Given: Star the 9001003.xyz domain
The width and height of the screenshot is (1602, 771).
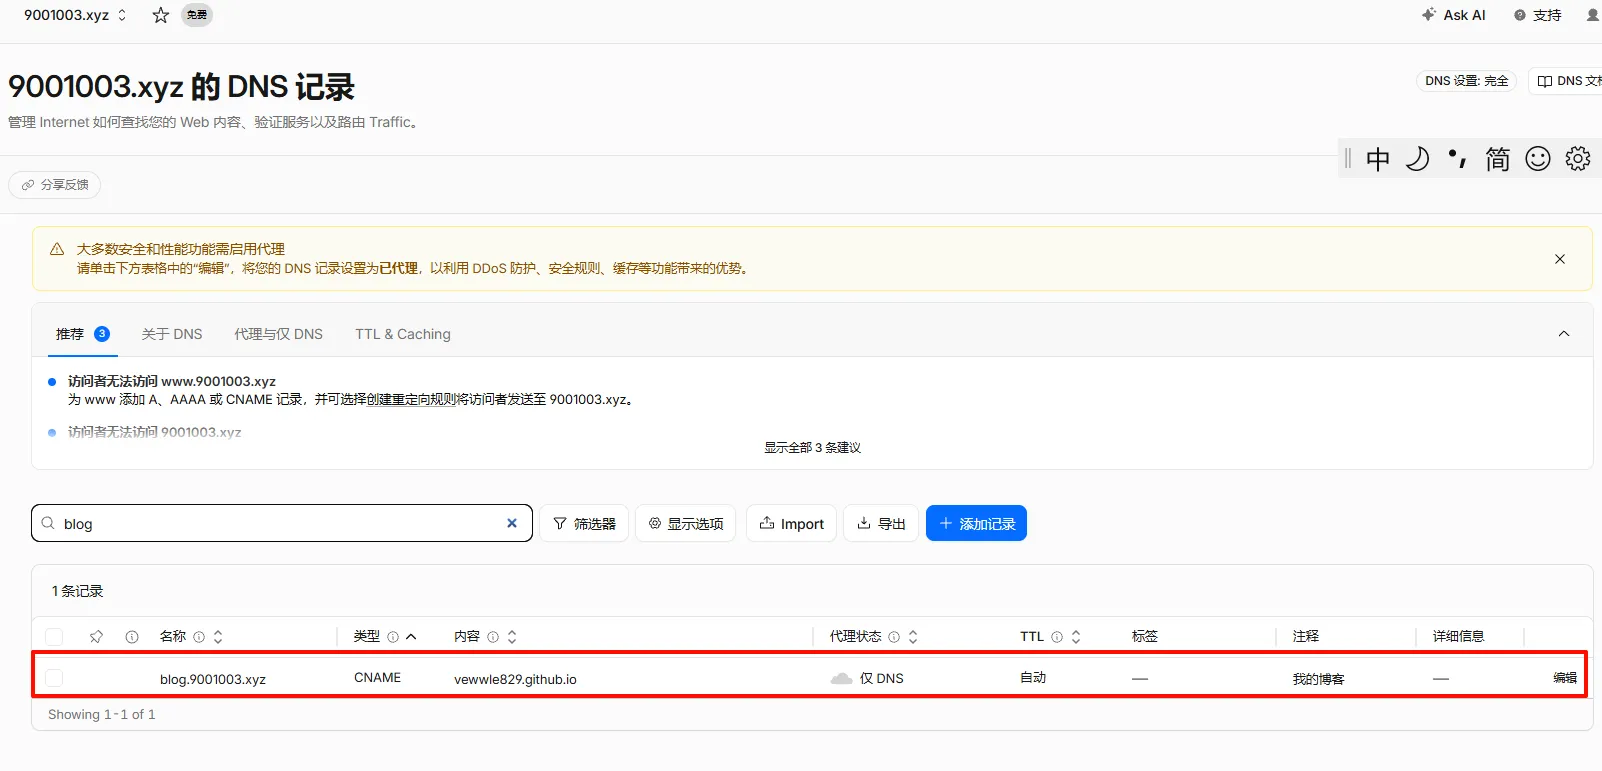Looking at the screenshot, I should point(160,15).
